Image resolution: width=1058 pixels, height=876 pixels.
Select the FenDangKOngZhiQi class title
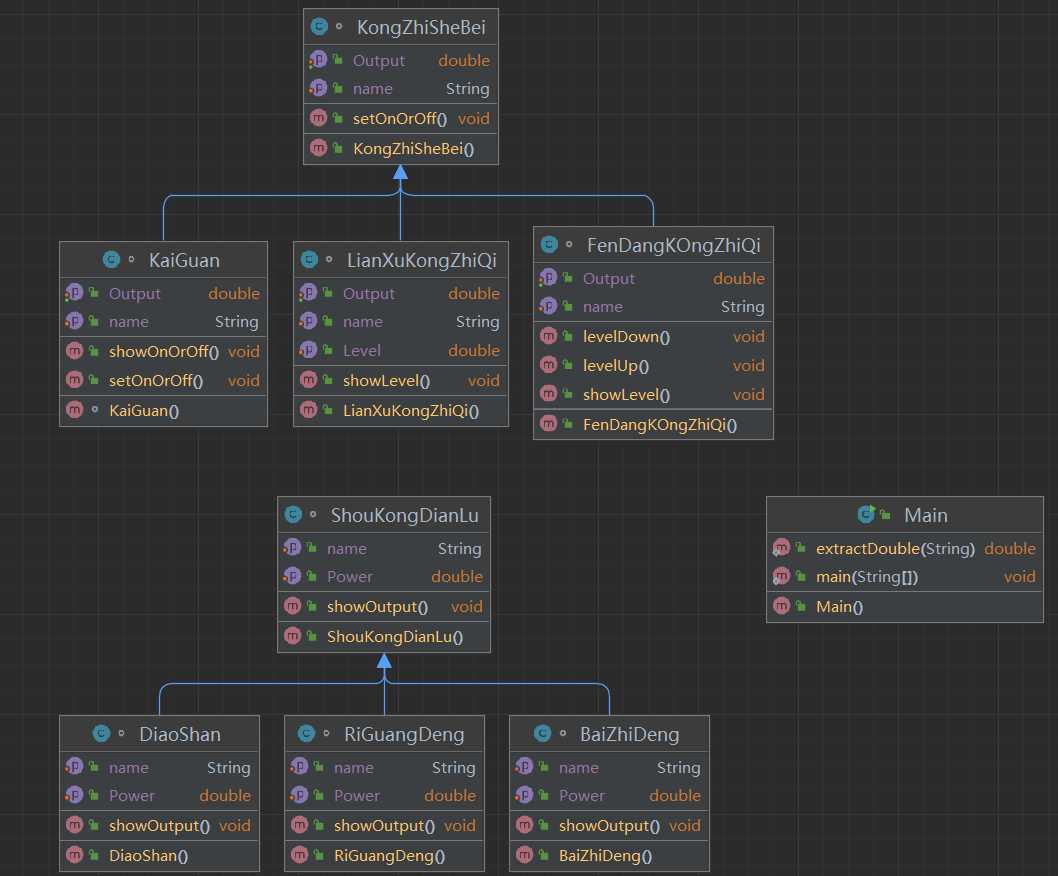click(673, 245)
